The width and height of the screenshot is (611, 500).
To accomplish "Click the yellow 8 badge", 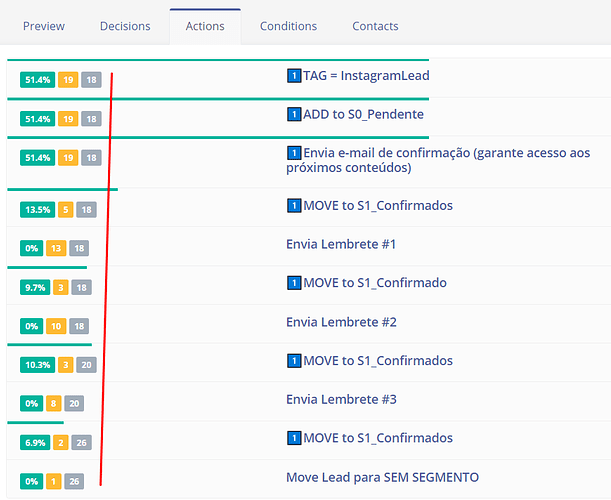I will coord(53,403).
